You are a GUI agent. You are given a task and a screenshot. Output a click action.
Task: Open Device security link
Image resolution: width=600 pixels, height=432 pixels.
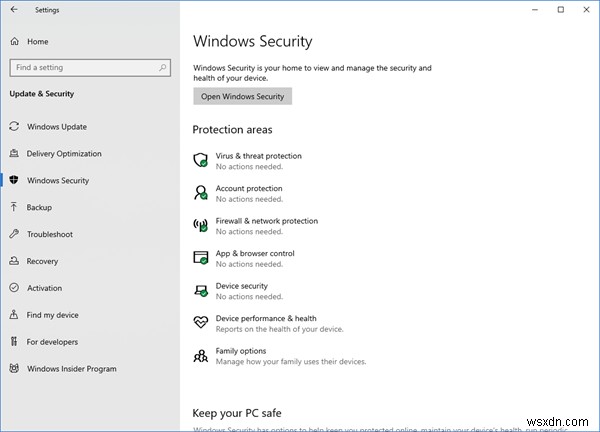242,286
